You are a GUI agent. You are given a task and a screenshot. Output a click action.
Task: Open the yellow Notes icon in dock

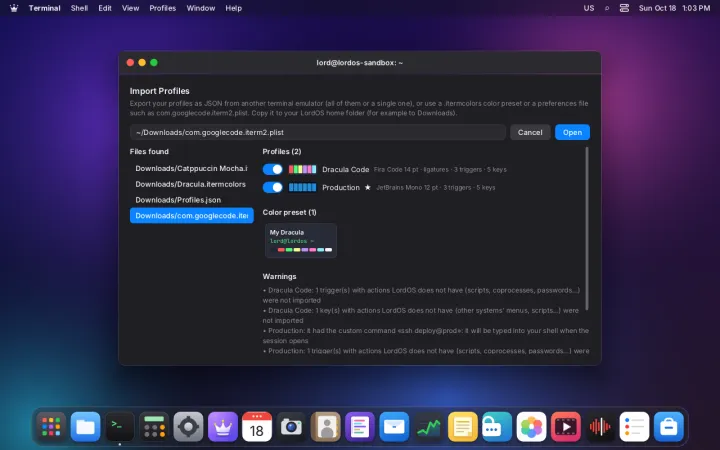pyautogui.click(x=462, y=427)
